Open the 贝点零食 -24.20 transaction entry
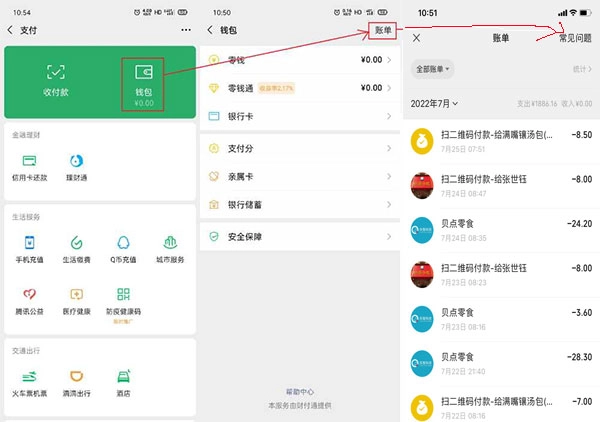This screenshot has width=600, height=422. point(500,229)
